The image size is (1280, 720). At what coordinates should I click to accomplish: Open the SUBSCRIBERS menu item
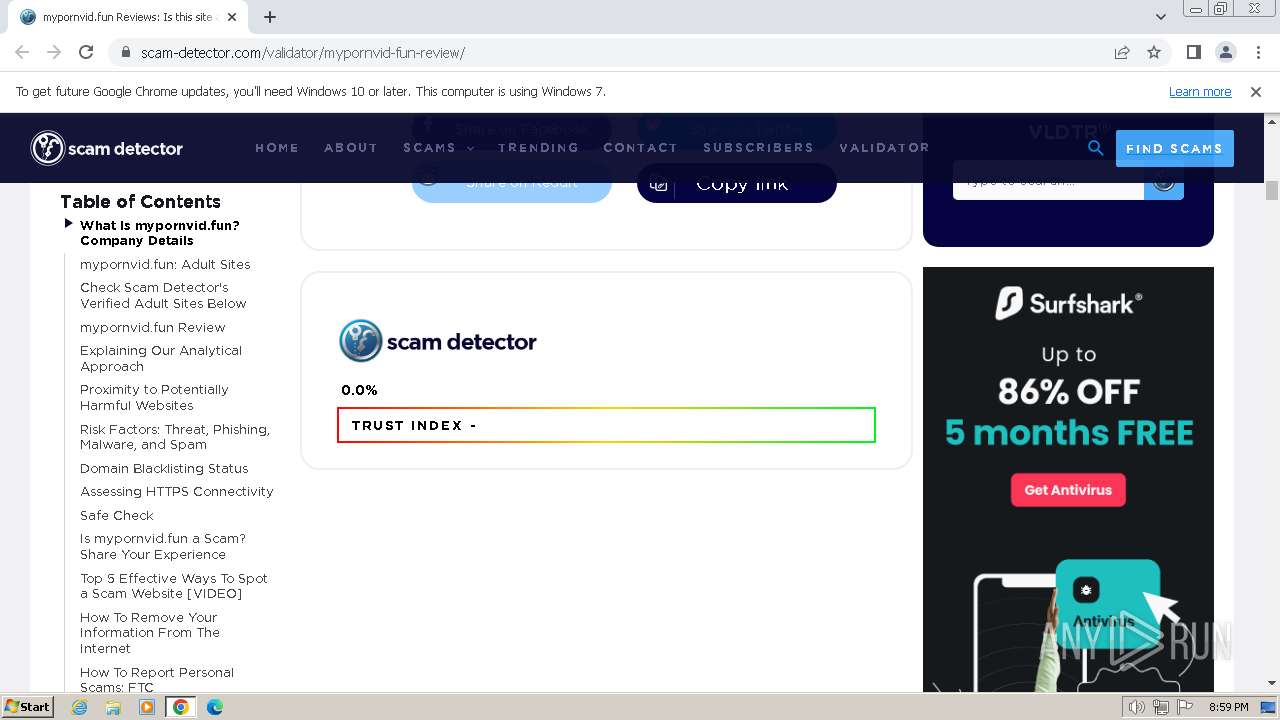coord(759,148)
